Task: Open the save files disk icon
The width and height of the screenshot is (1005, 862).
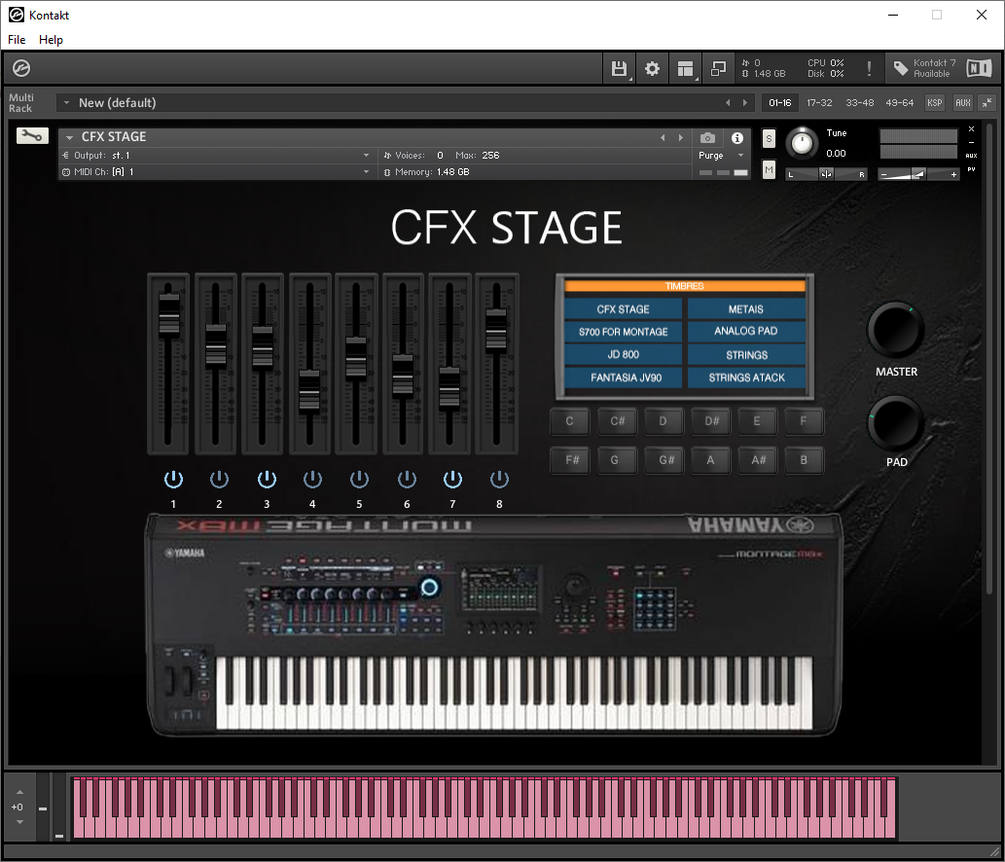Action: click(619, 69)
